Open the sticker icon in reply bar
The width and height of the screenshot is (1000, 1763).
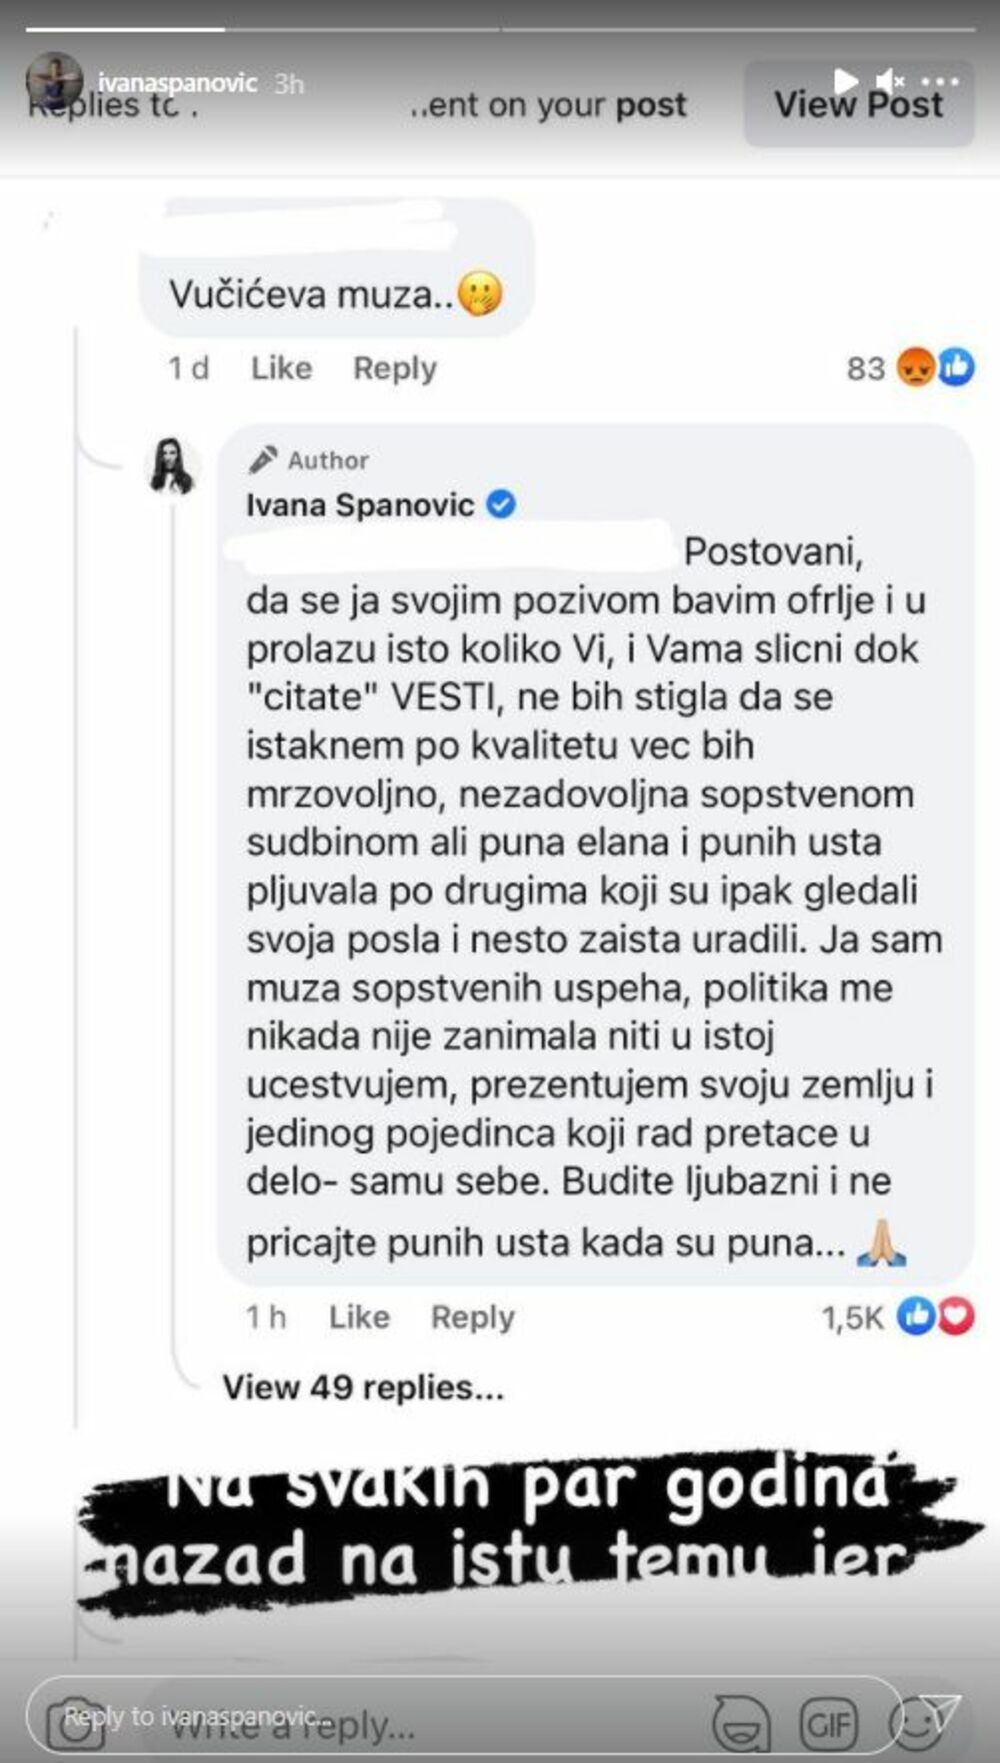pyautogui.click(x=741, y=1723)
